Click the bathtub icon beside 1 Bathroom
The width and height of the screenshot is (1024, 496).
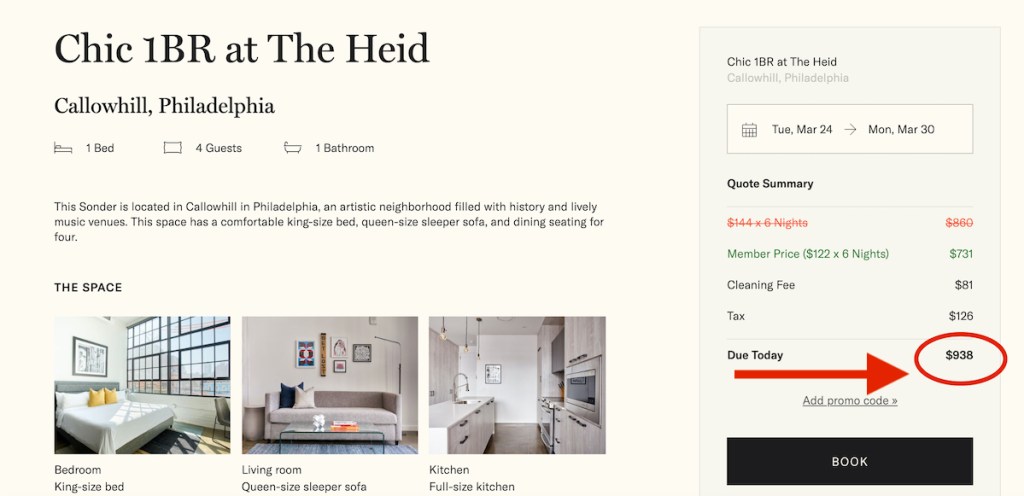tap(293, 148)
